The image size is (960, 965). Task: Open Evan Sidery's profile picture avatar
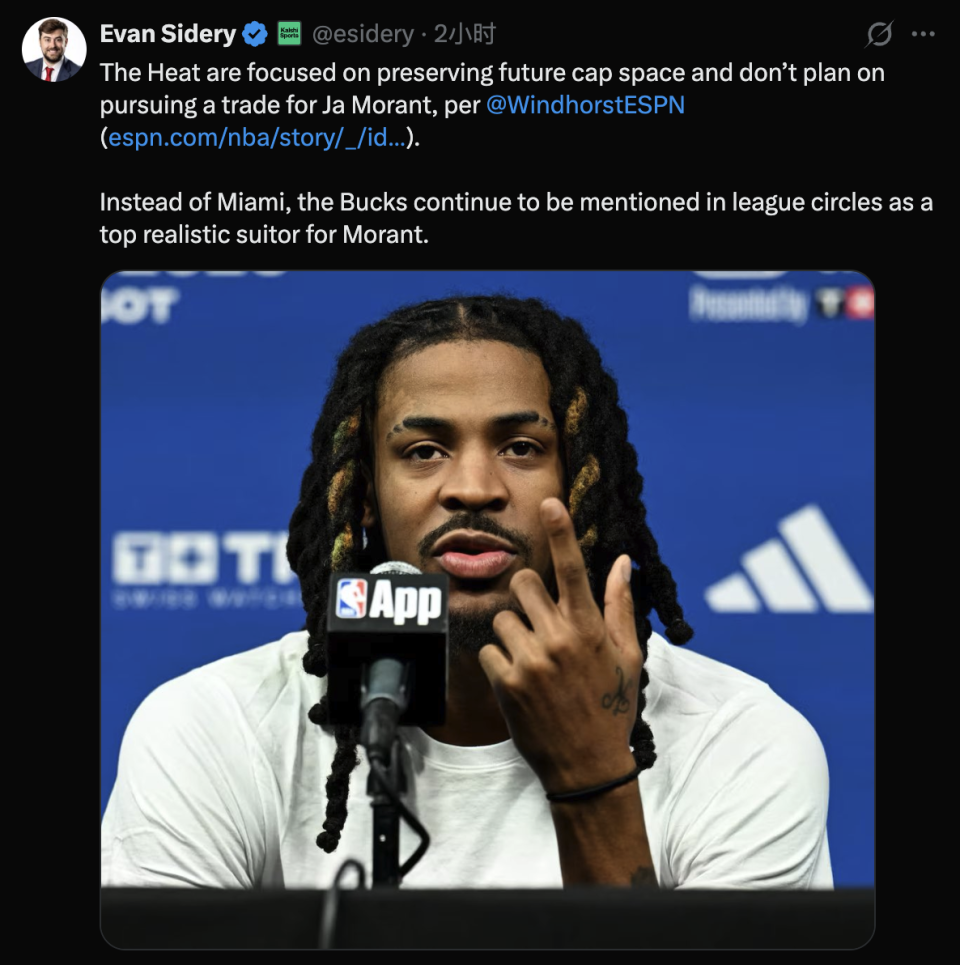54,49
